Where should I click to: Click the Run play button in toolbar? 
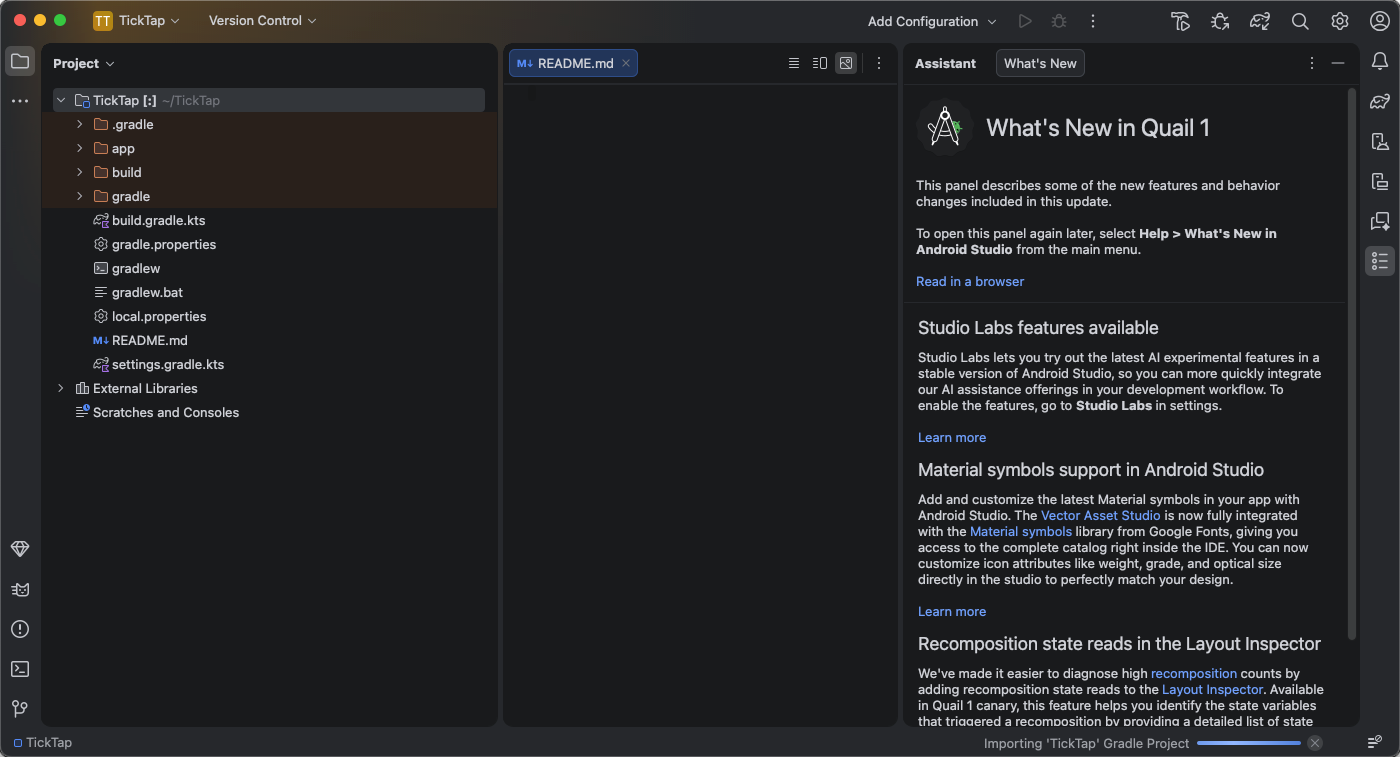click(x=1025, y=21)
